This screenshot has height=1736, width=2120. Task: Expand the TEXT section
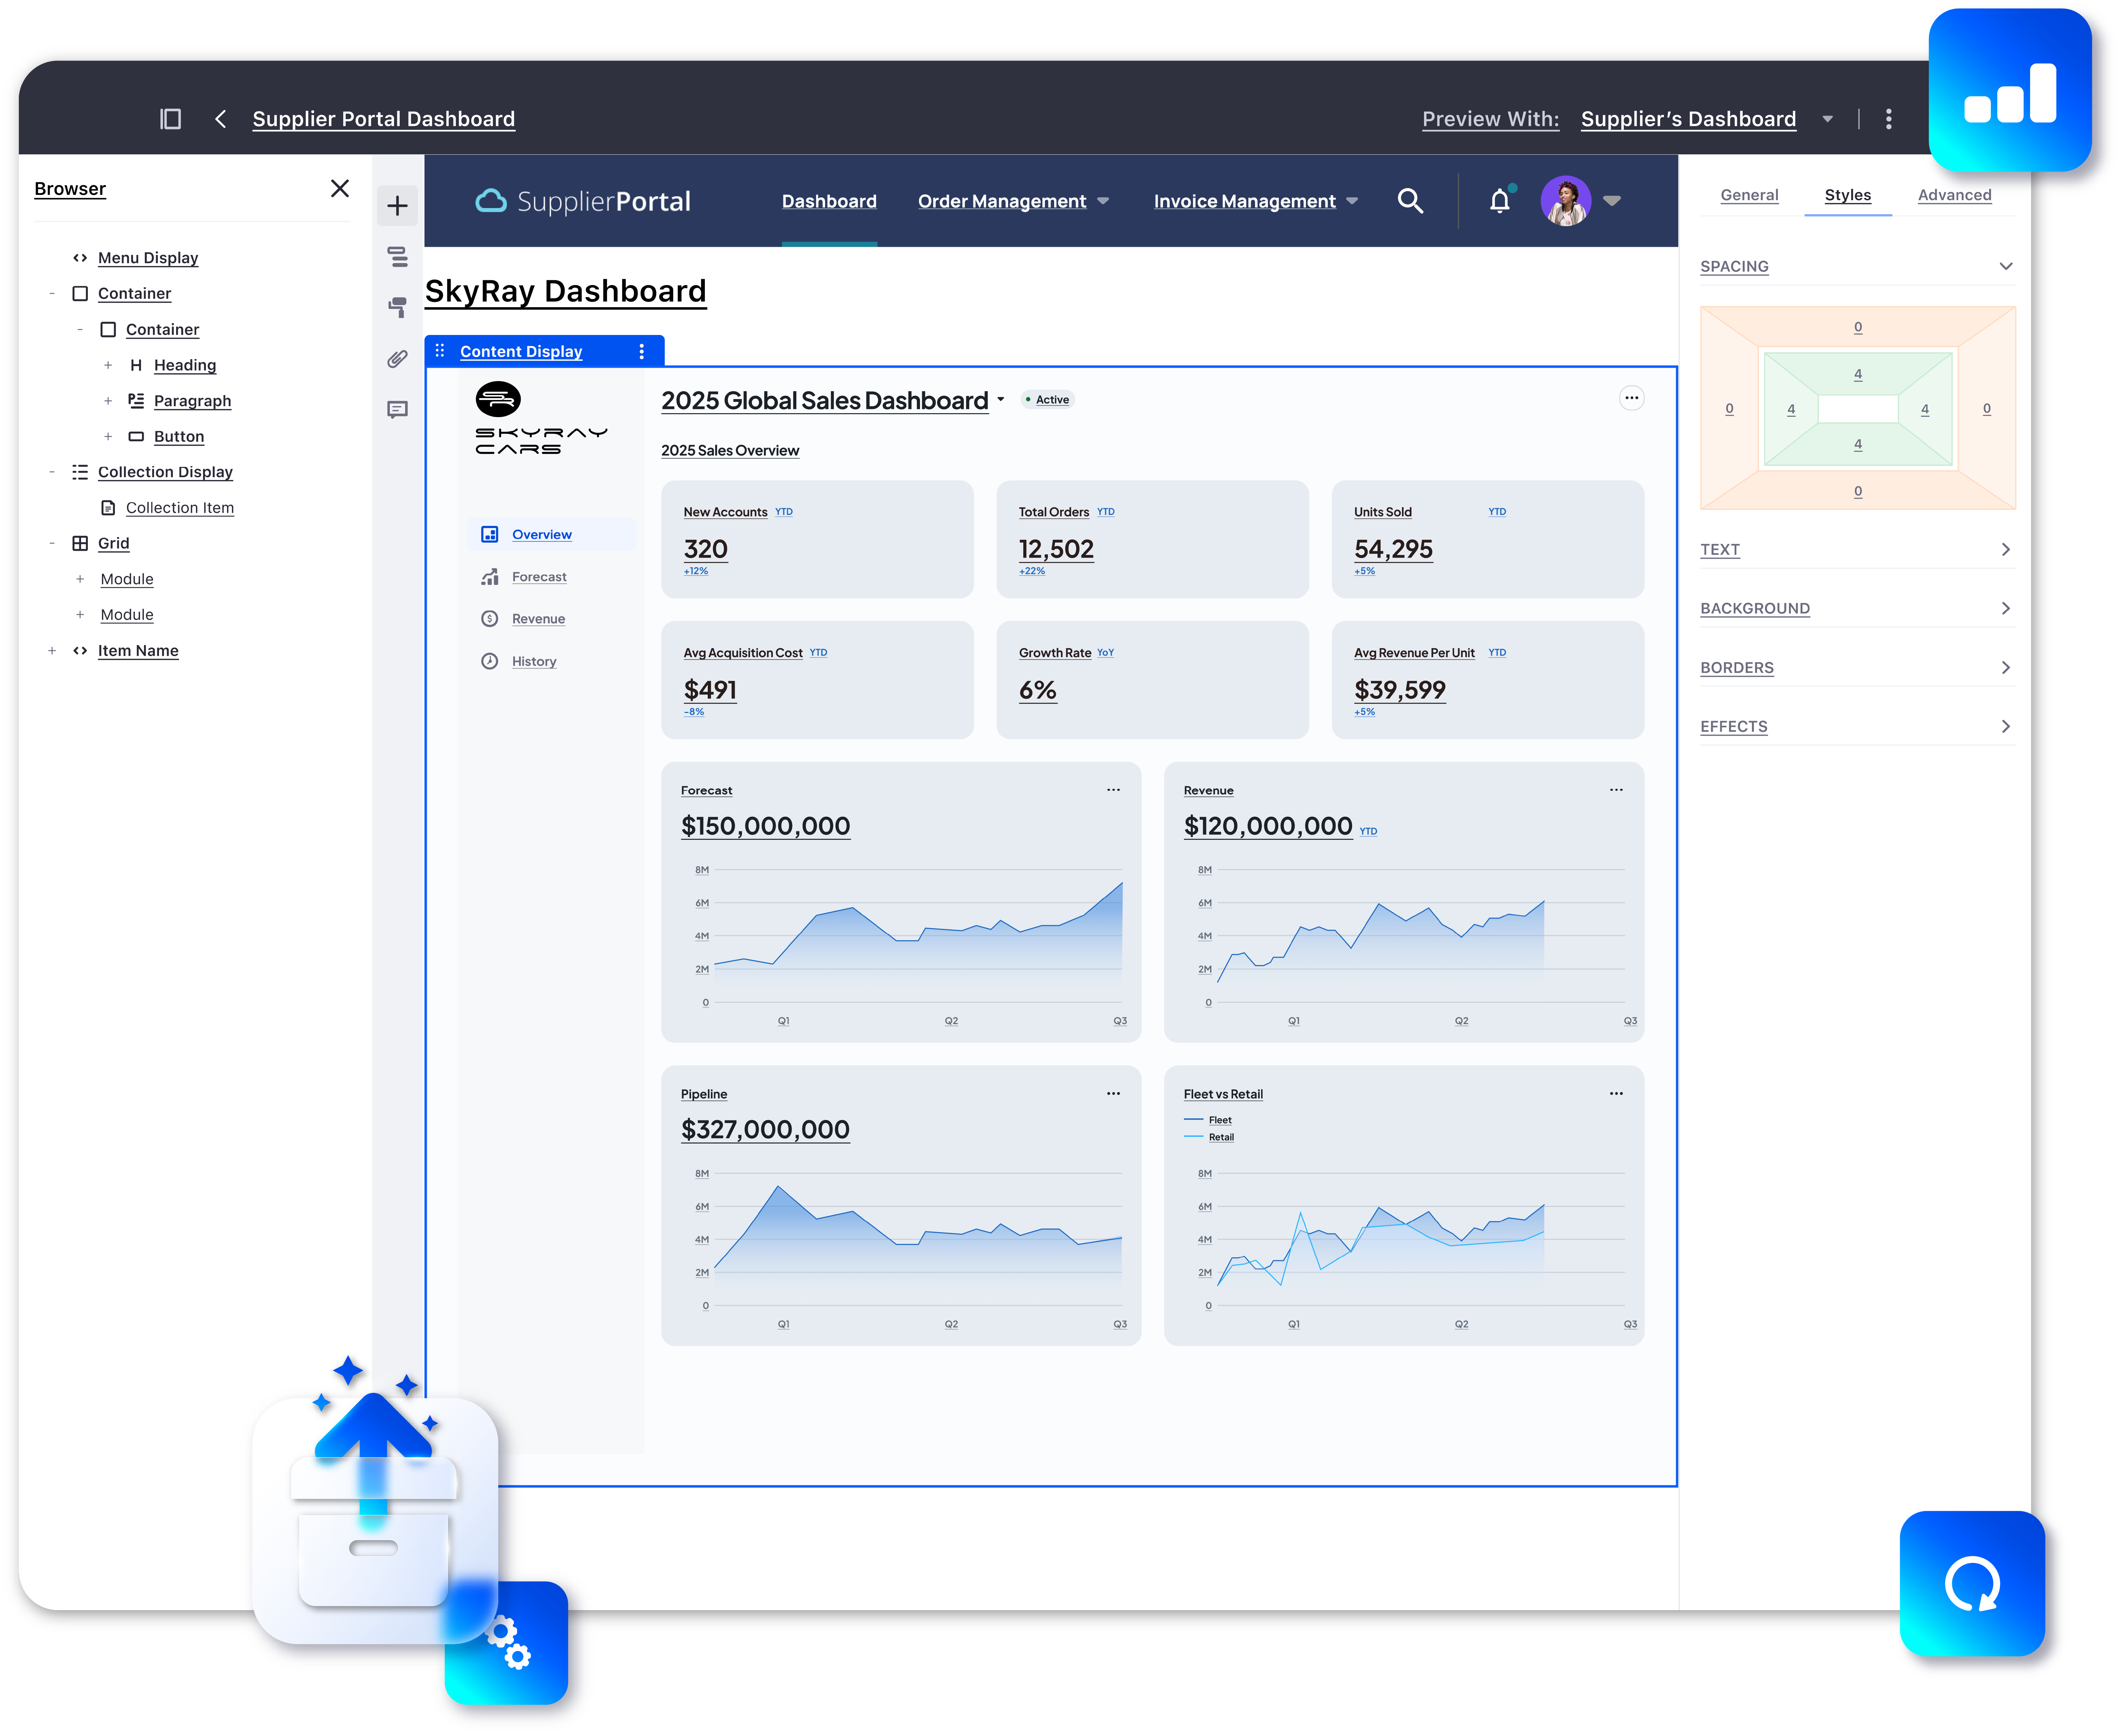pos(2005,549)
